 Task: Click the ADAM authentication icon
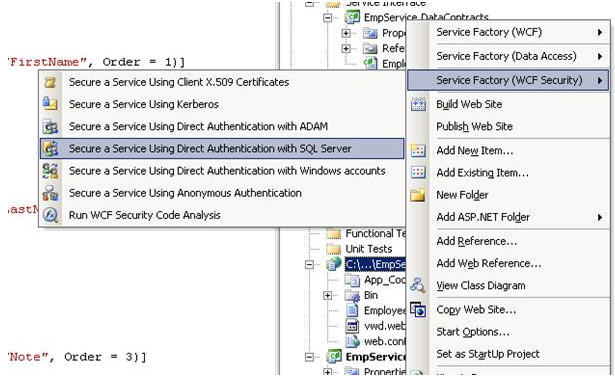50,127
